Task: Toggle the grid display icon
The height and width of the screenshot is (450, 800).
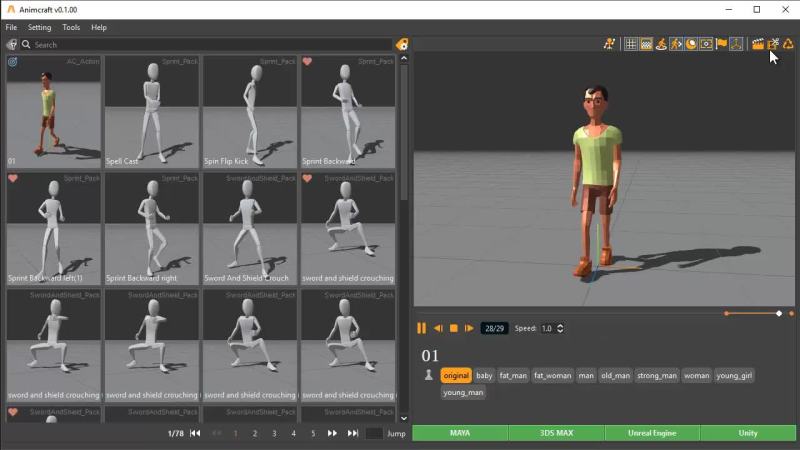Action: pos(631,44)
